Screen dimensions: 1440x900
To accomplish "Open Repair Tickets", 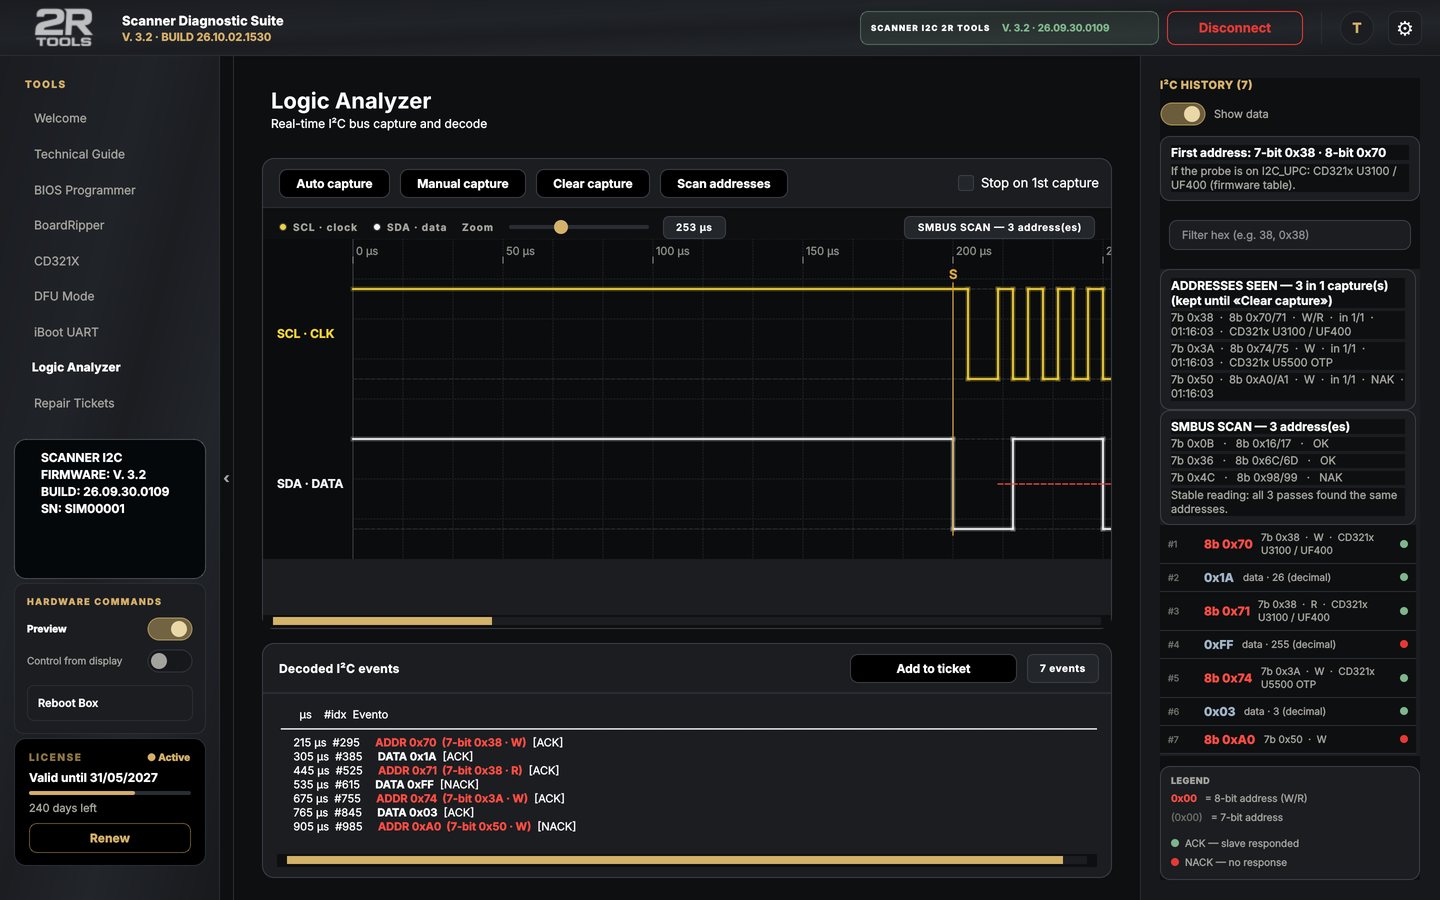I will [74, 403].
